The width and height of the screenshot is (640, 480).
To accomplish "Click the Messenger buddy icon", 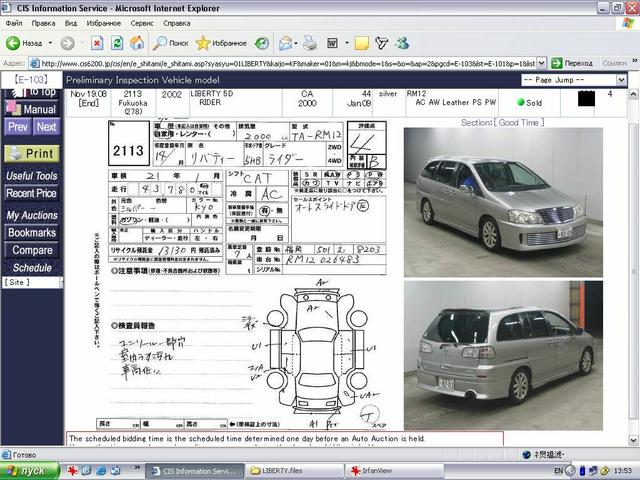I will pyautogui.click(x=402, y=43).
